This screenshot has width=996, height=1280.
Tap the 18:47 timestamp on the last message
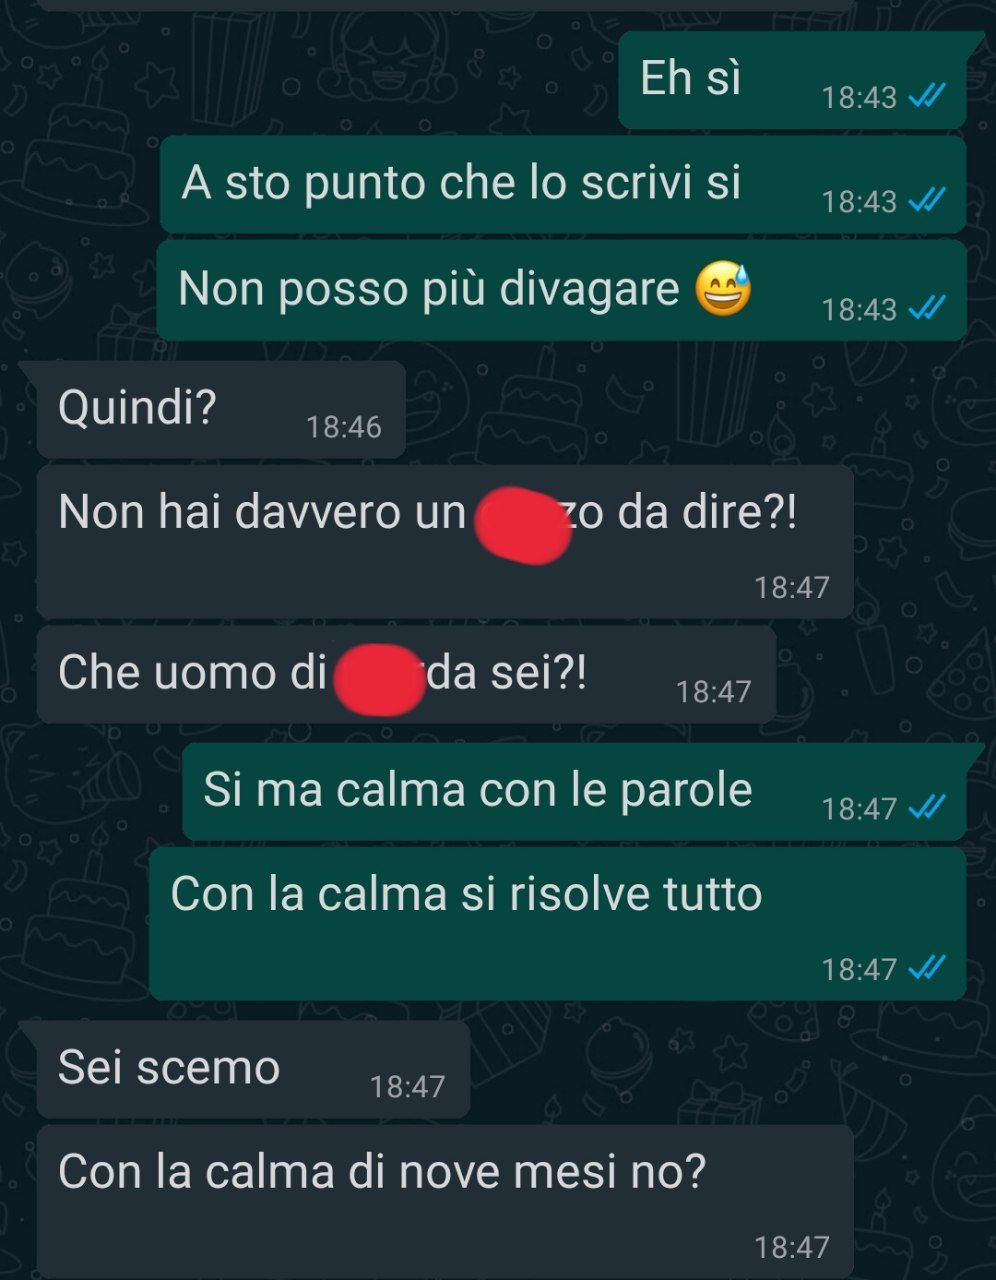(792, 1247)
